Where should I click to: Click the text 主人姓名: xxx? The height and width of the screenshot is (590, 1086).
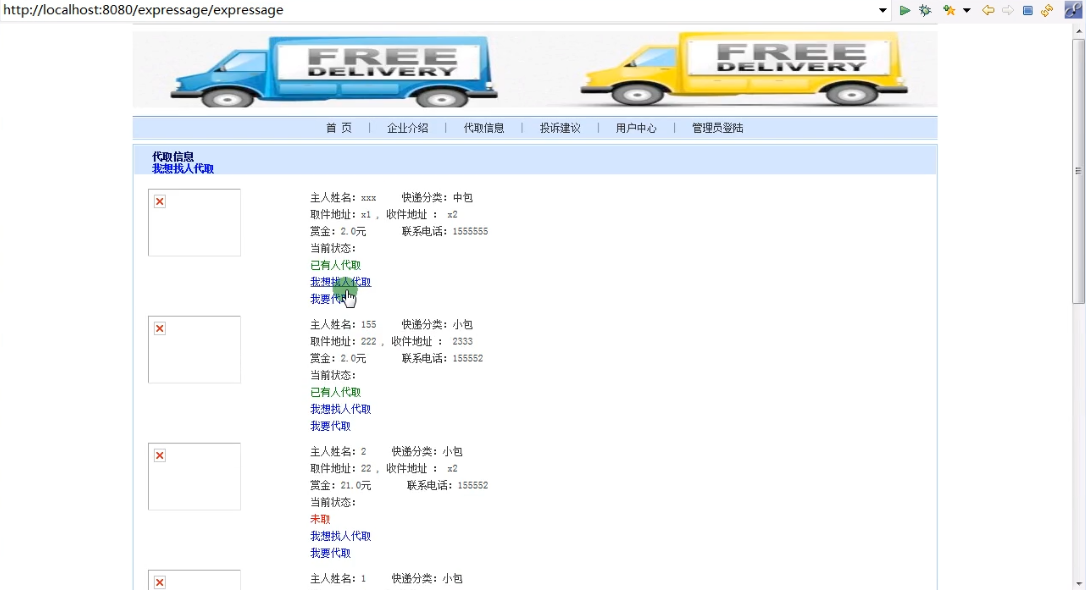click(x=344, y=197)
